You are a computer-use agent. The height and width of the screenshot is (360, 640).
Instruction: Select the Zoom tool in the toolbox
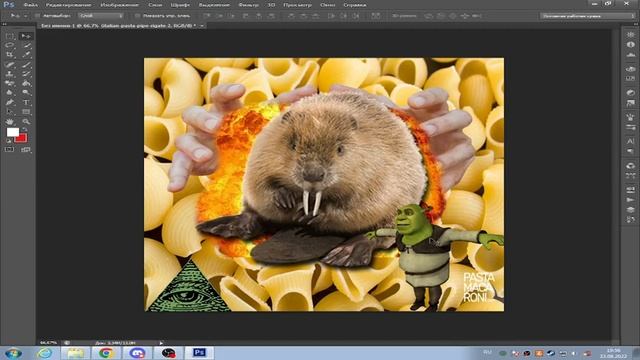[x=27, y=122]
